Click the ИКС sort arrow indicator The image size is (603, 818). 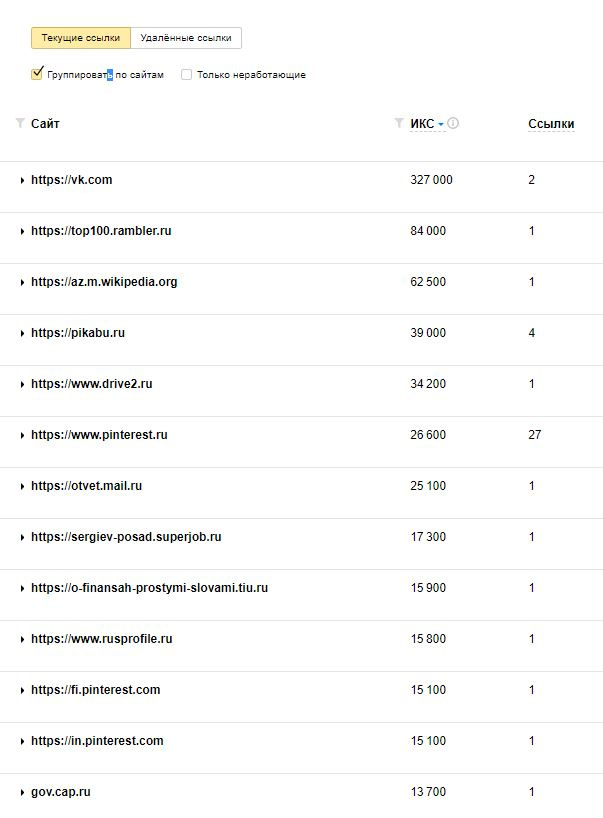click(x=441, y=125)
